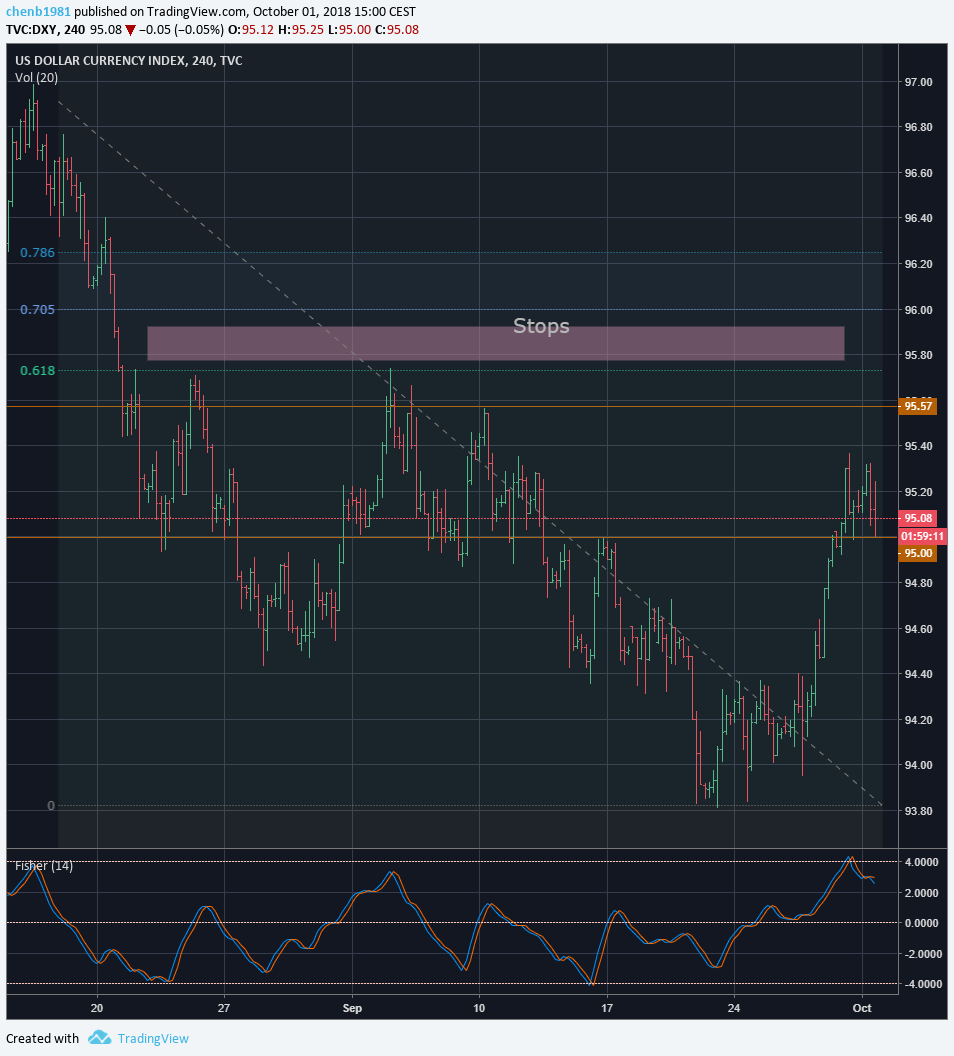
Task: Click the 95.40 price axis label
Action: (x=918, y=447)
